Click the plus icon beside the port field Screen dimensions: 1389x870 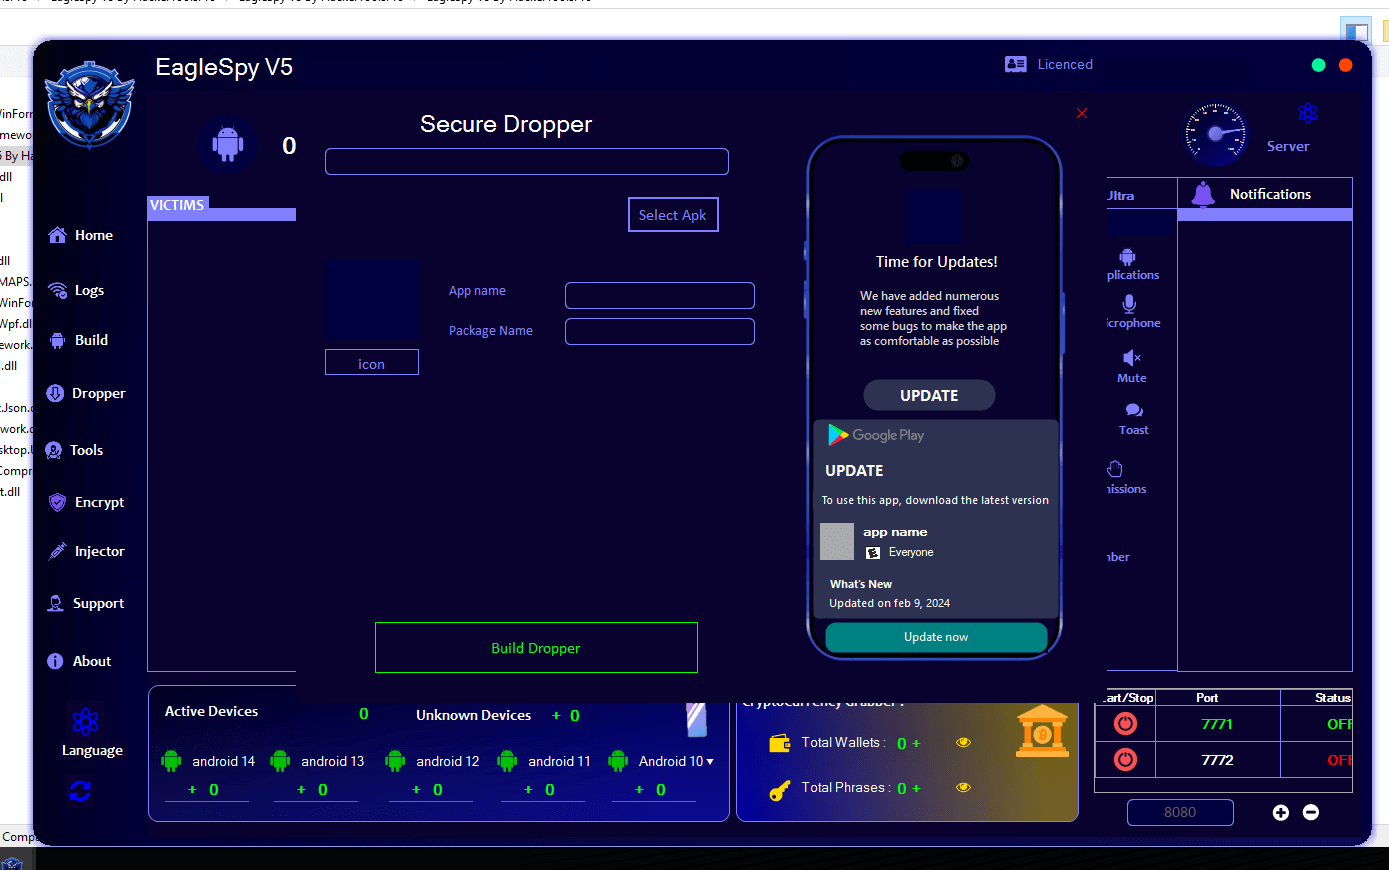(x=1280, y=812)
